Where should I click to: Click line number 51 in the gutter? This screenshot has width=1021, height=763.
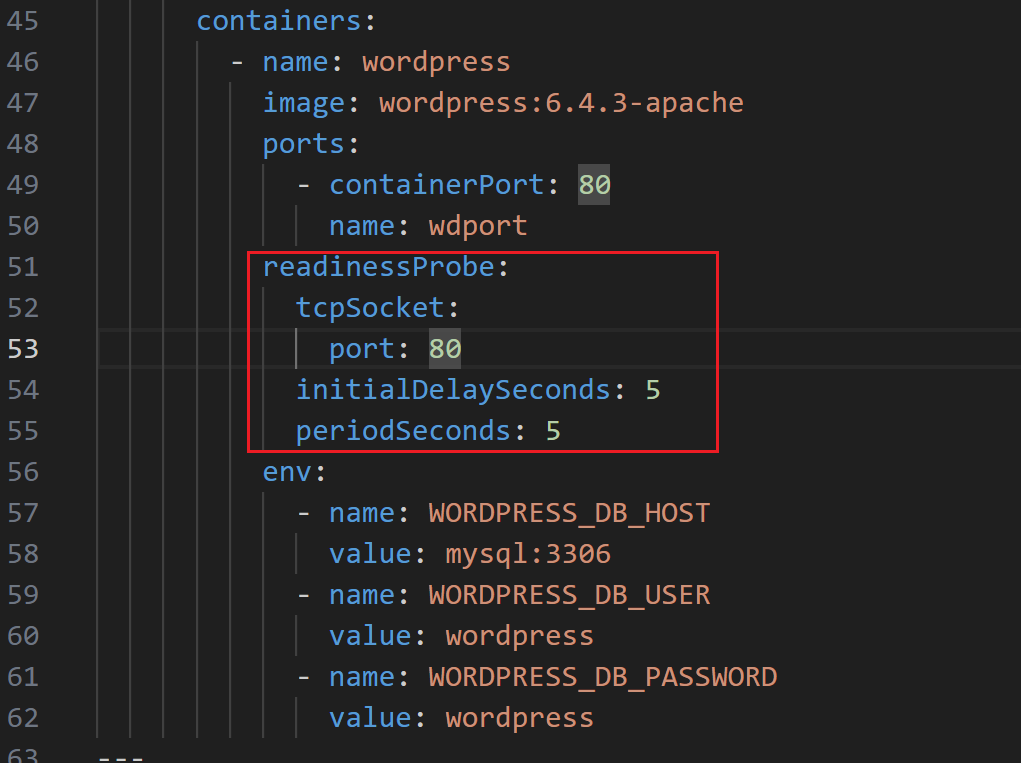click(x=23, y=266)
